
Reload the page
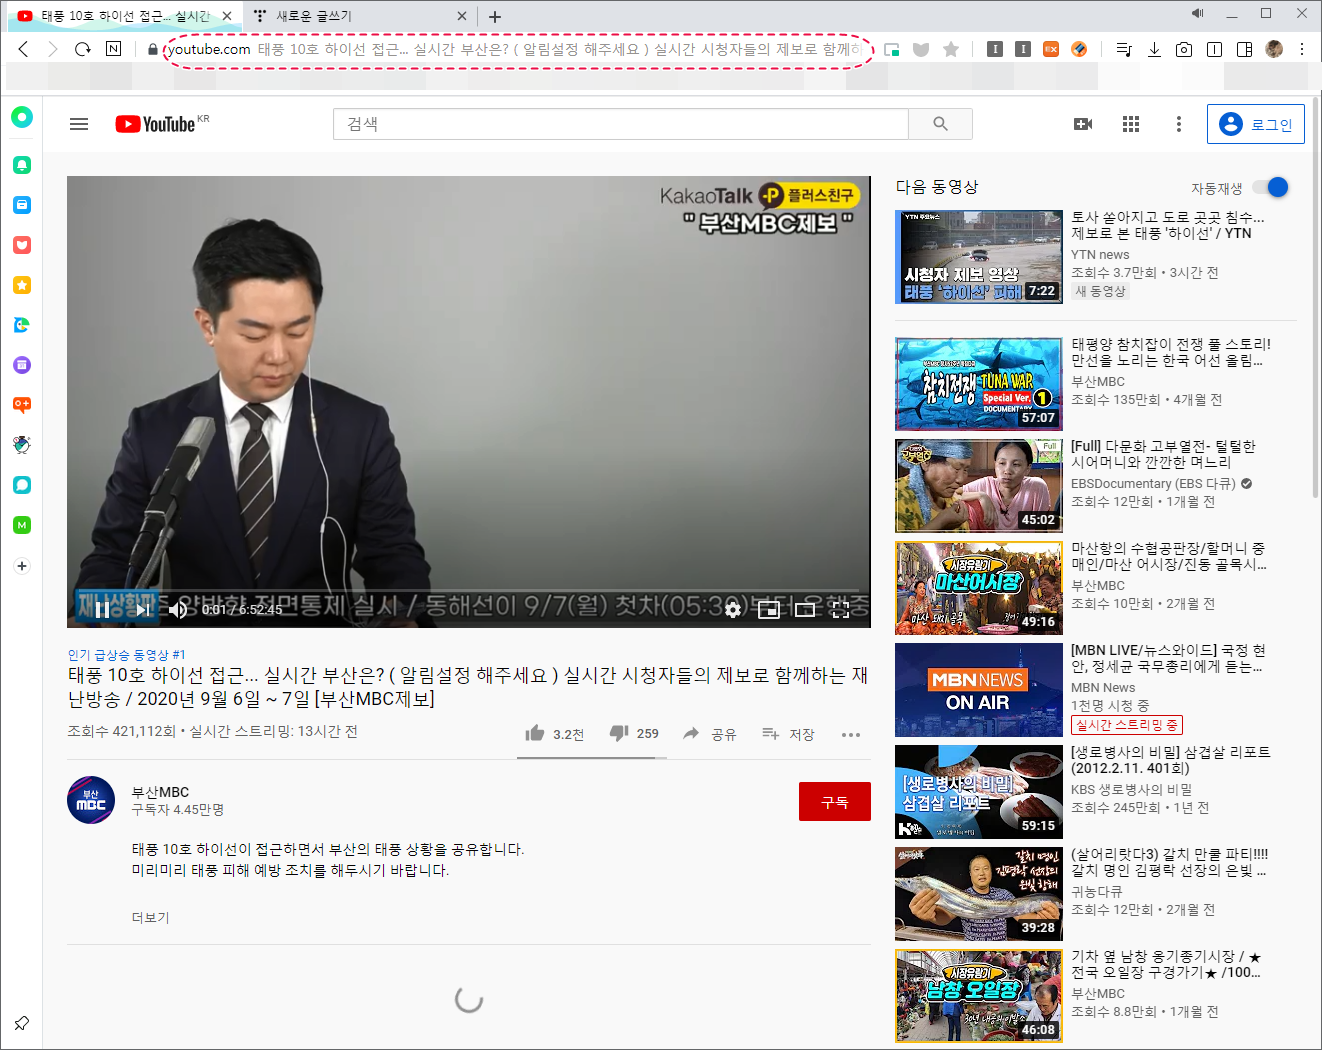(83, 49)
